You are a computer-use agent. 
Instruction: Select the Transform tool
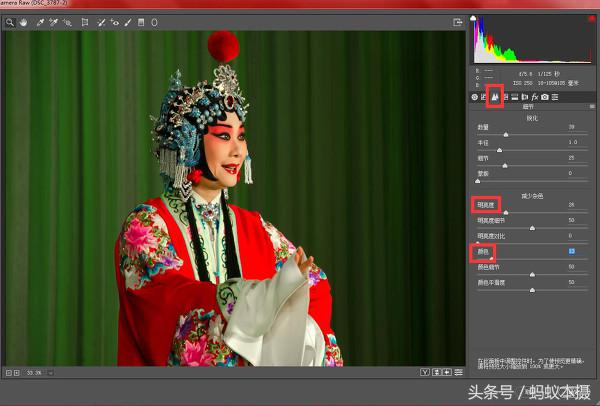pos(85,23)
